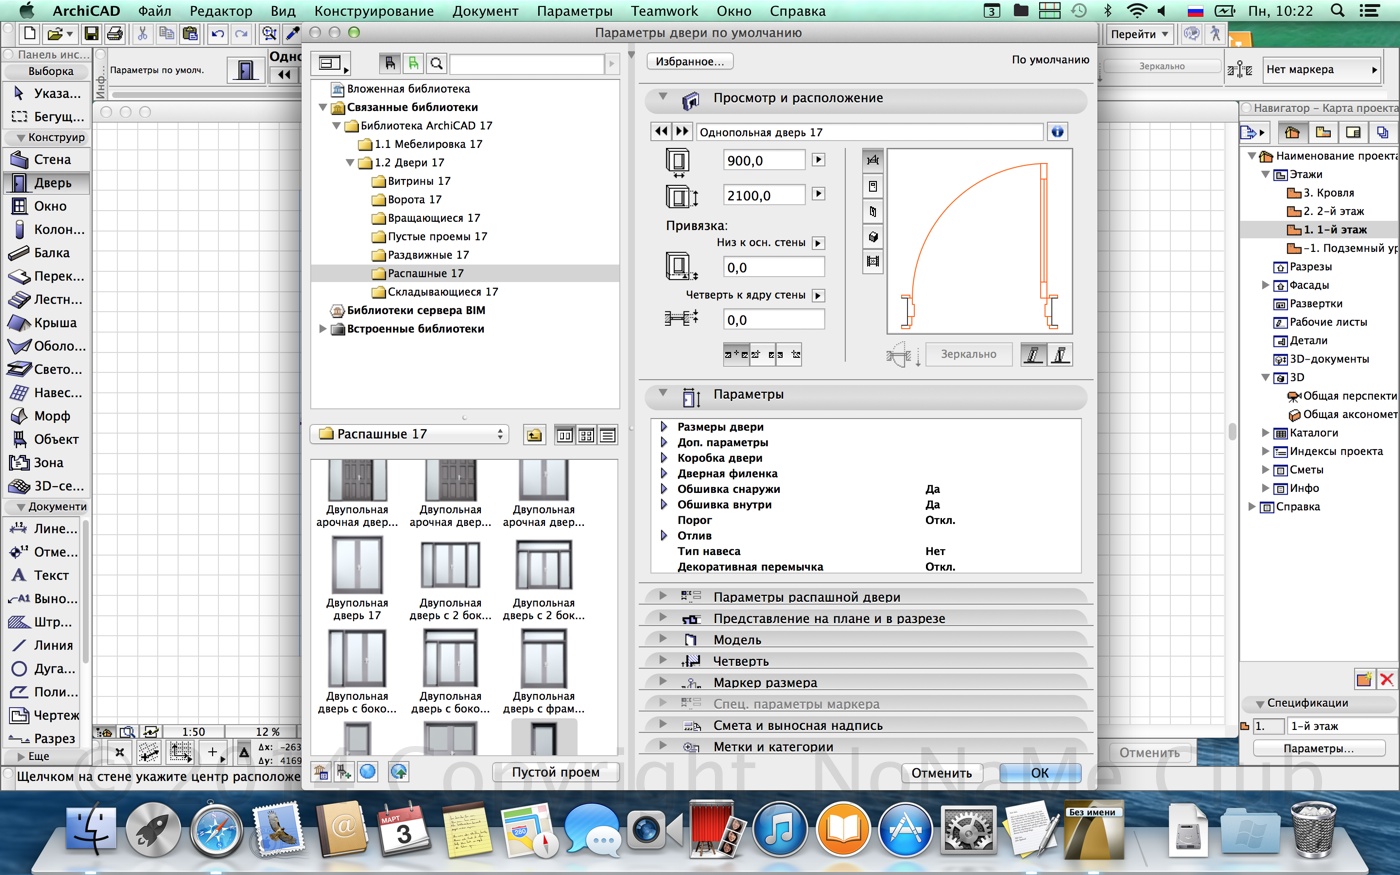Open the Справка menu
1400x875 pixels.
pos(797,11)
